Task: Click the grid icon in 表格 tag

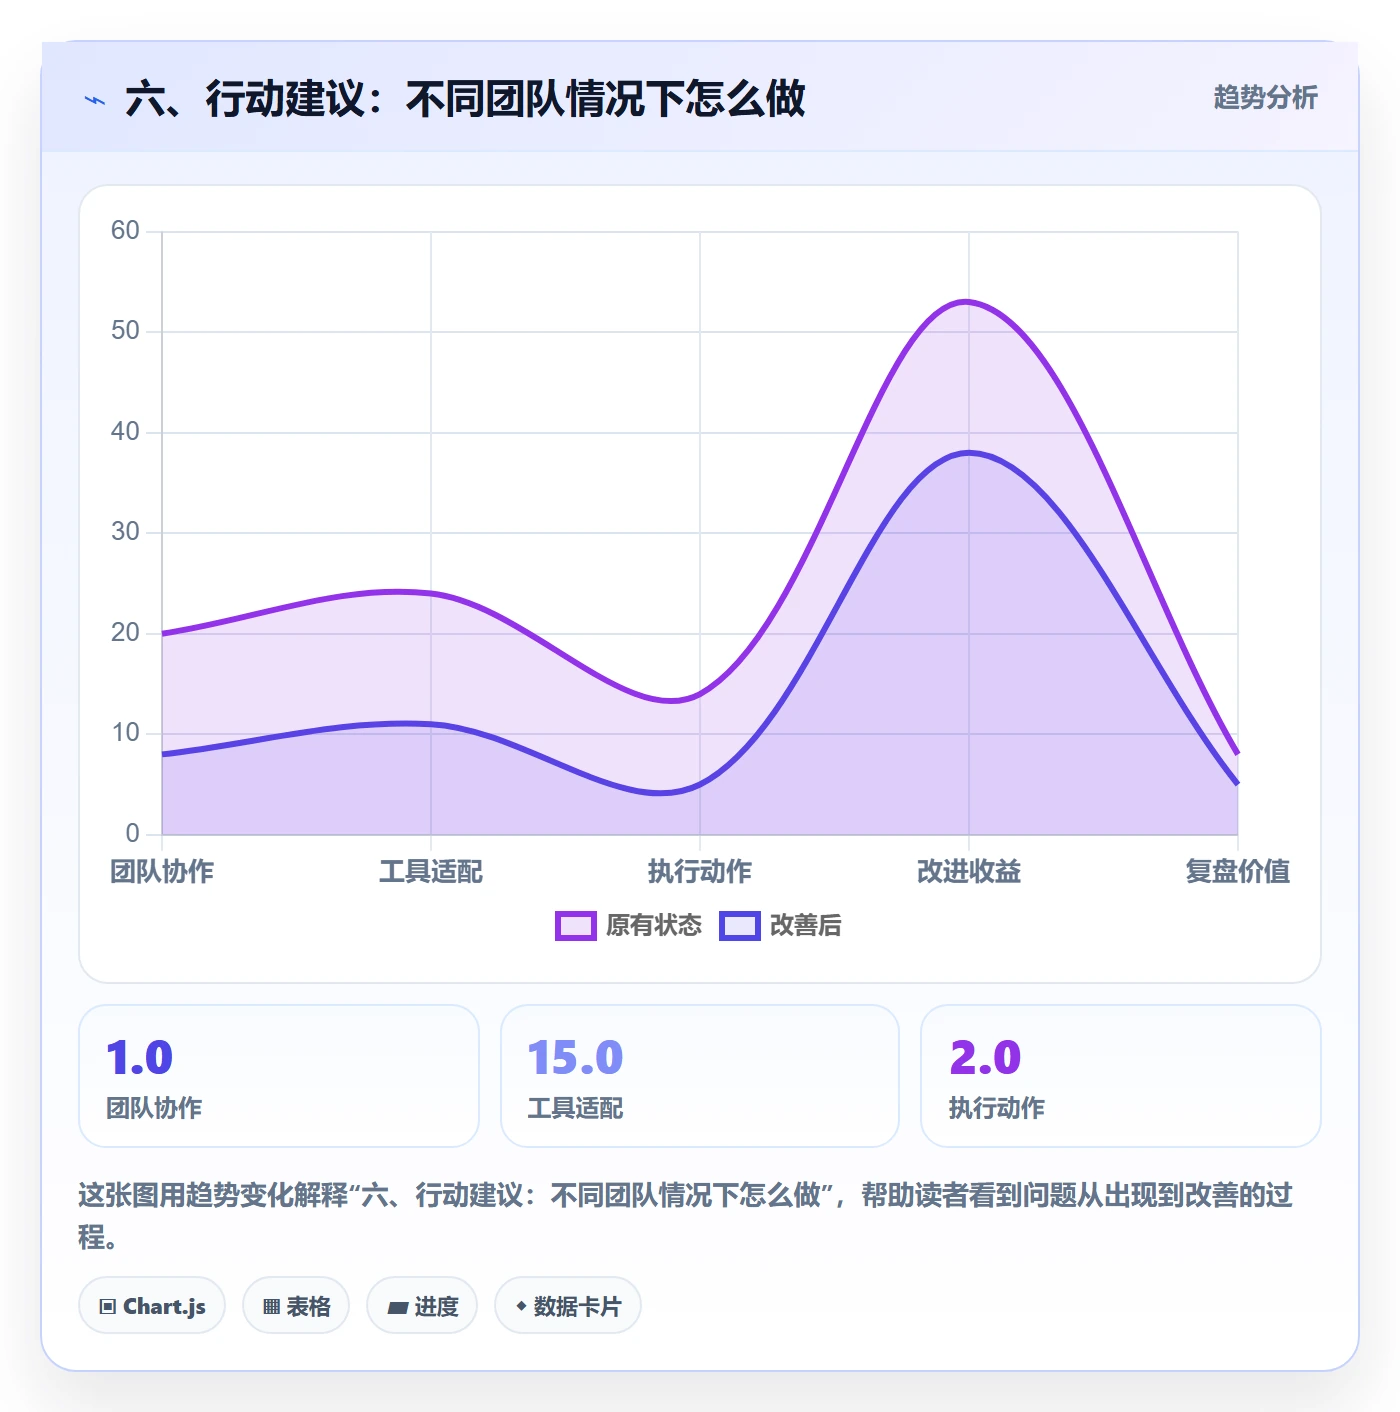Action: tap(271, 1307)
